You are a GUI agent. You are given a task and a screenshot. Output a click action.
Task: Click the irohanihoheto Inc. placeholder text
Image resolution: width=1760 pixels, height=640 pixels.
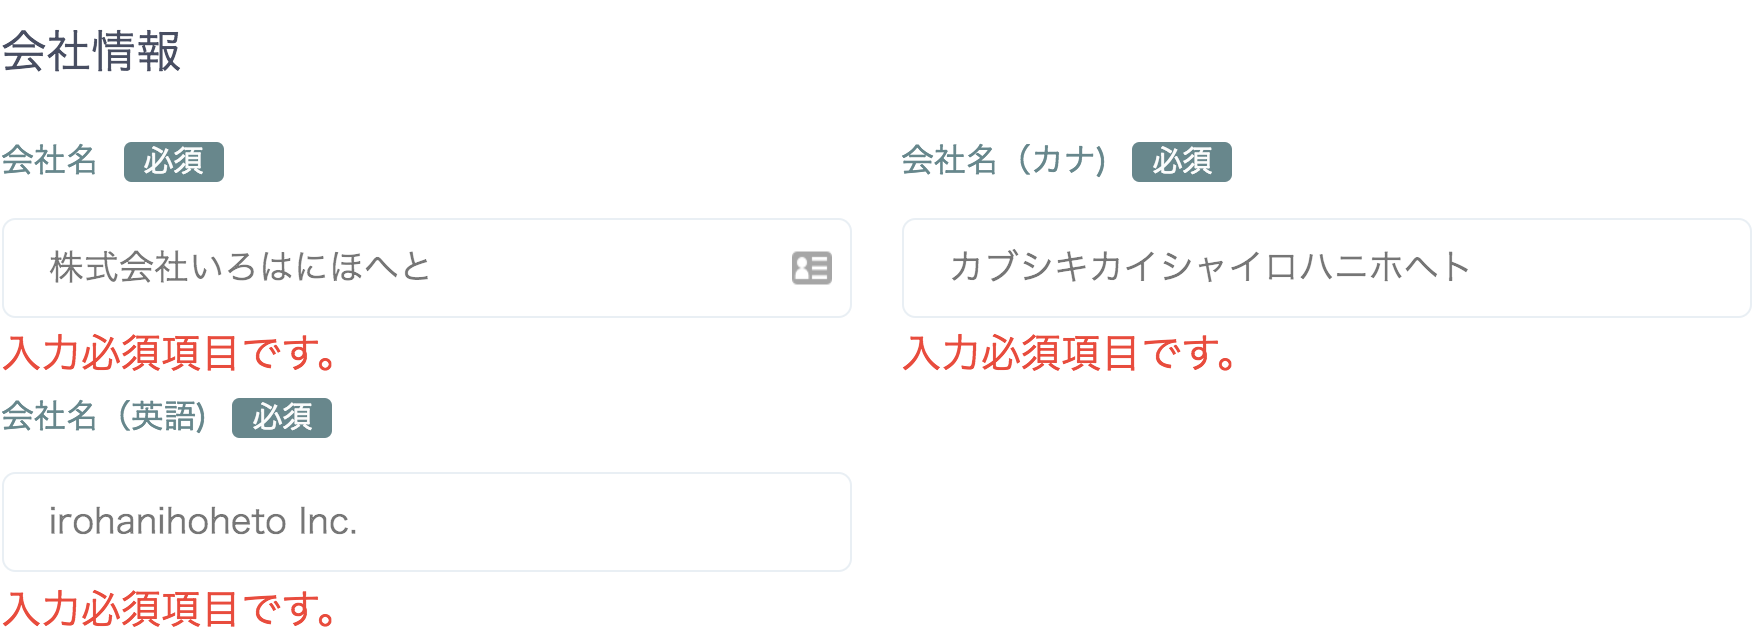[x=203, y=522]
